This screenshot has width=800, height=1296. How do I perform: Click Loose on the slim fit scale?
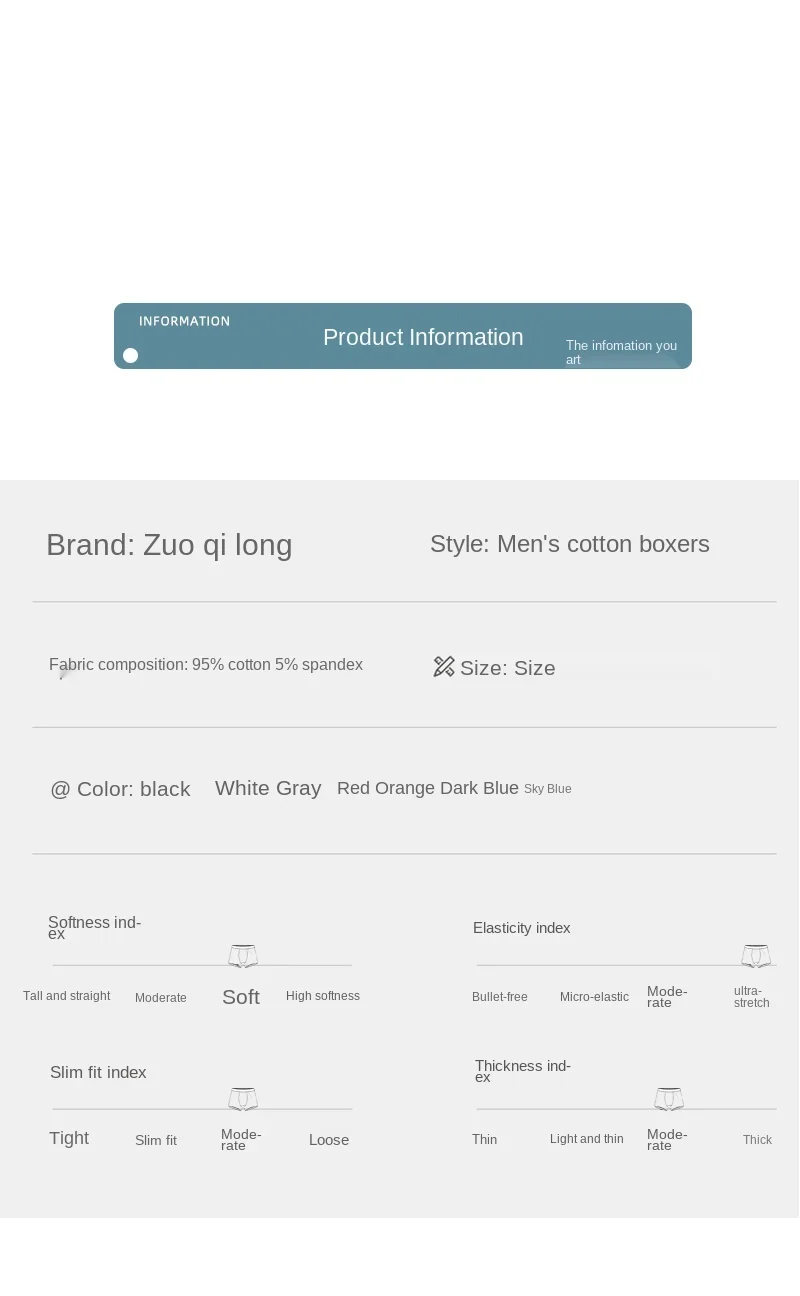(x=329, y=1140)
